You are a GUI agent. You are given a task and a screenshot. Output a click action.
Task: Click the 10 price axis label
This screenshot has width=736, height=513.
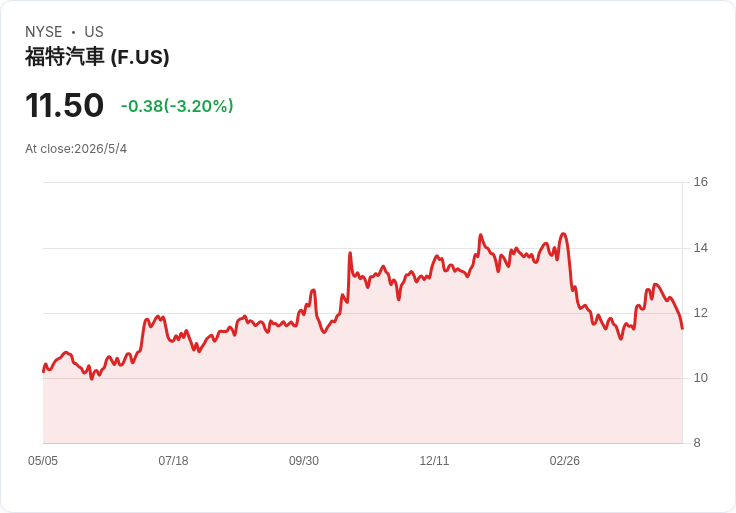(x=700, y=378)
